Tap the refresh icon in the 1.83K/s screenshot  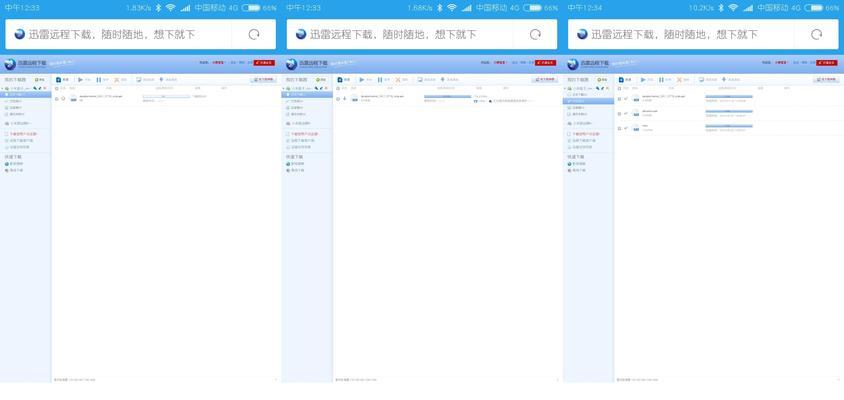point(254,34)
